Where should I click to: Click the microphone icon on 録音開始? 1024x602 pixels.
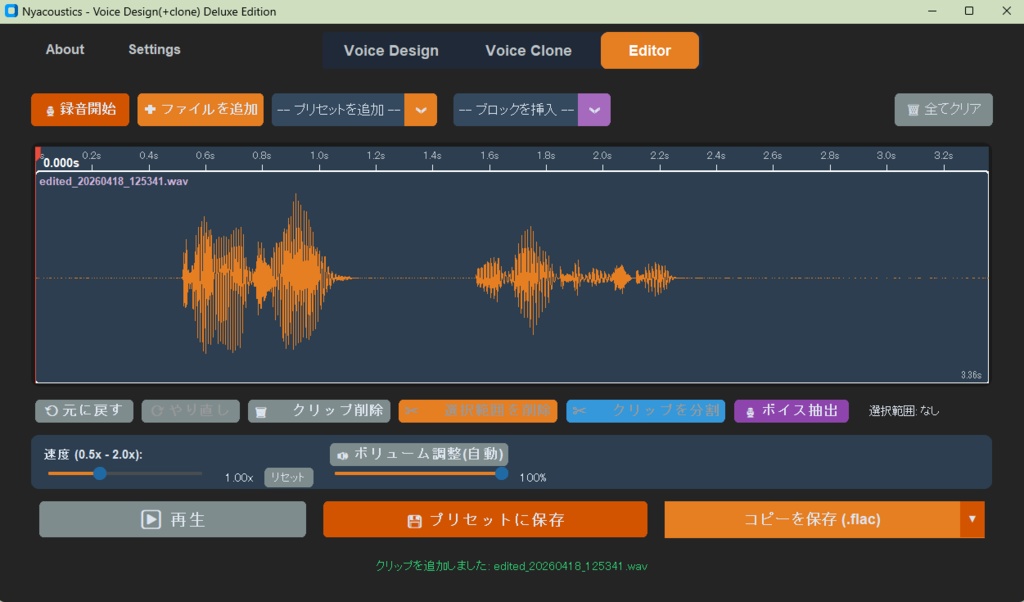point(49,110)
